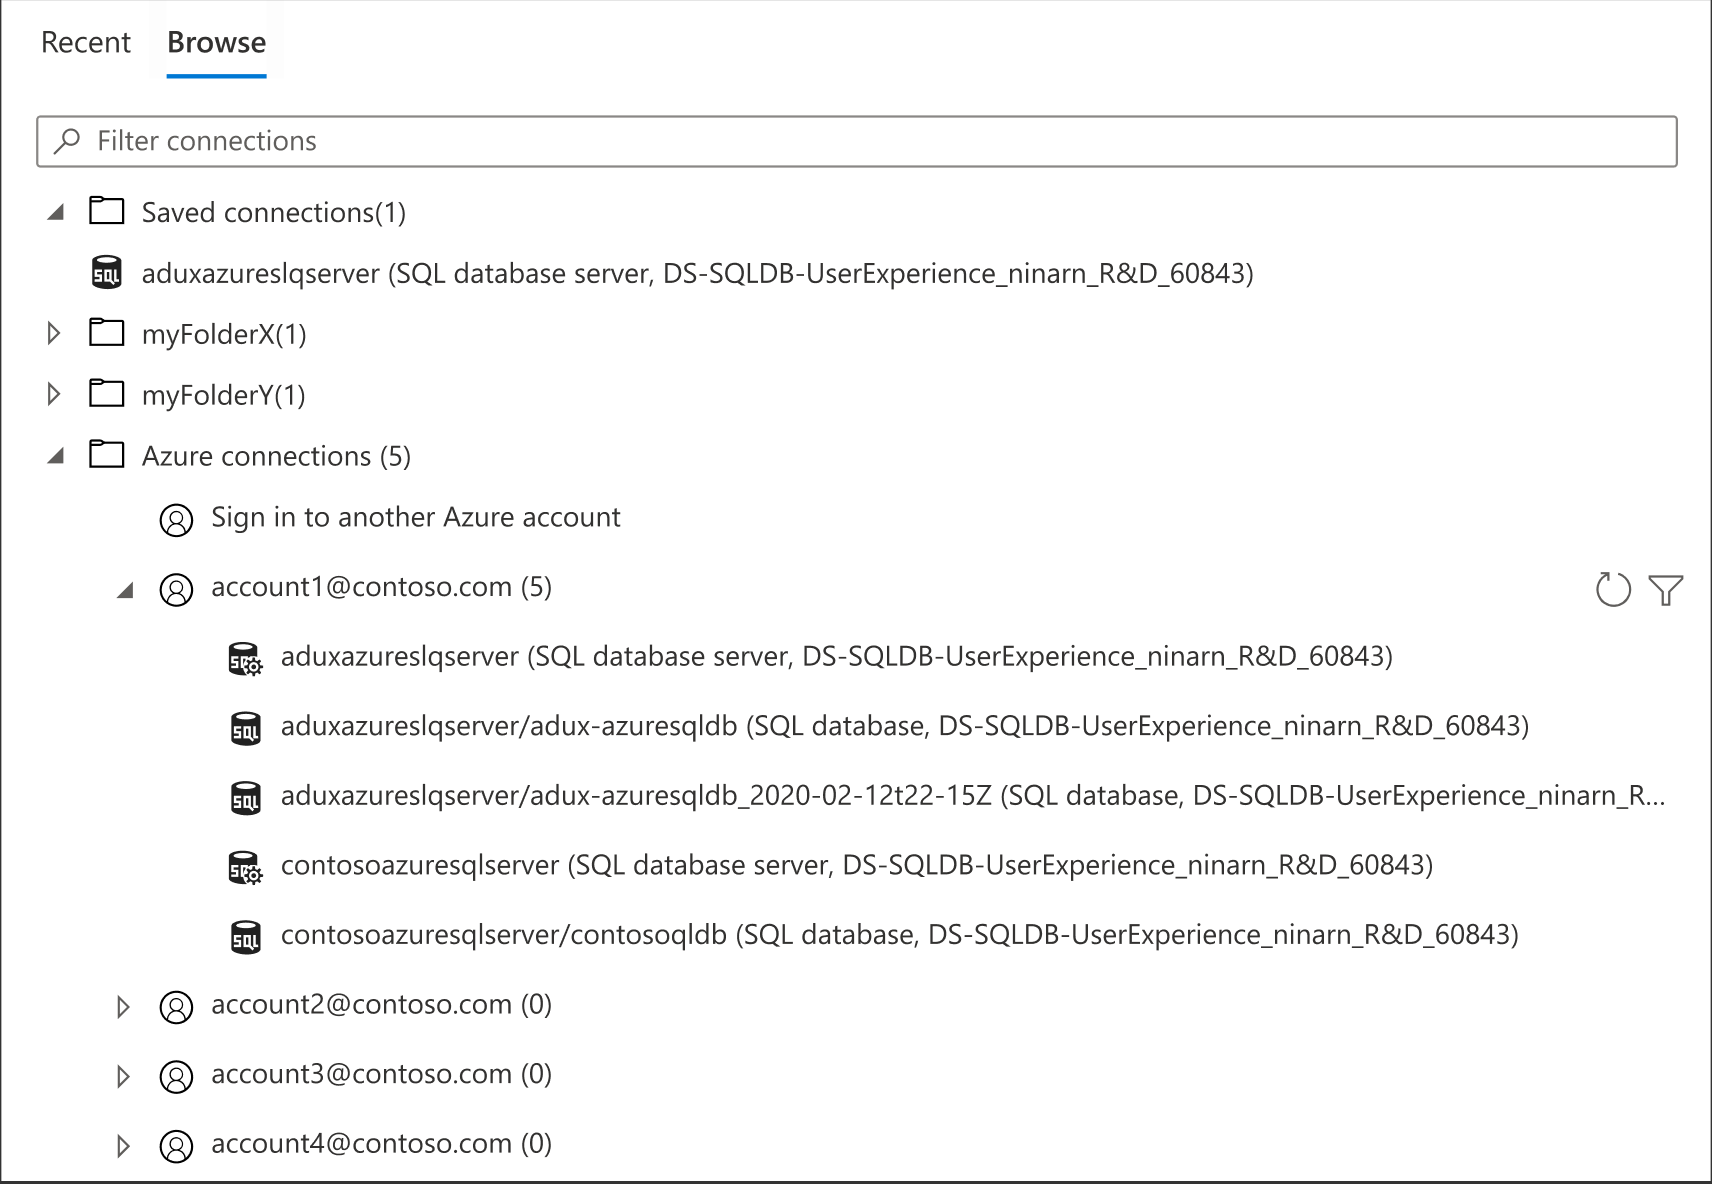Select the Browse tab
Viewport: 1712px width, 1184px height.
(216, 42)
